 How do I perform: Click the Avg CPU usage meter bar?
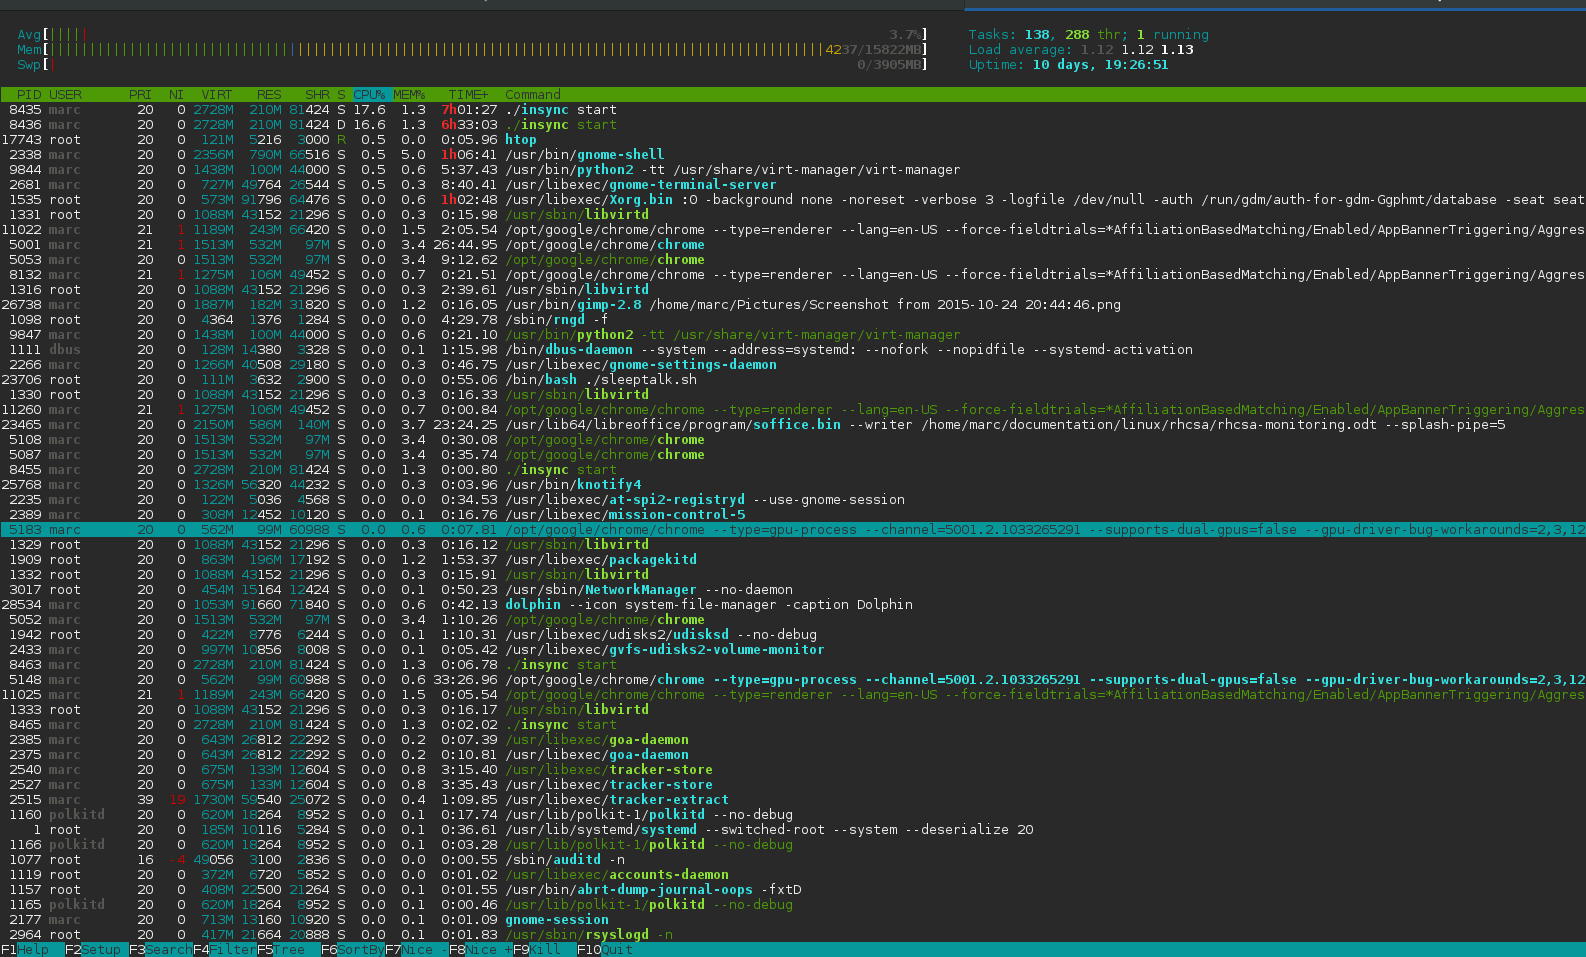click(472, 35)
